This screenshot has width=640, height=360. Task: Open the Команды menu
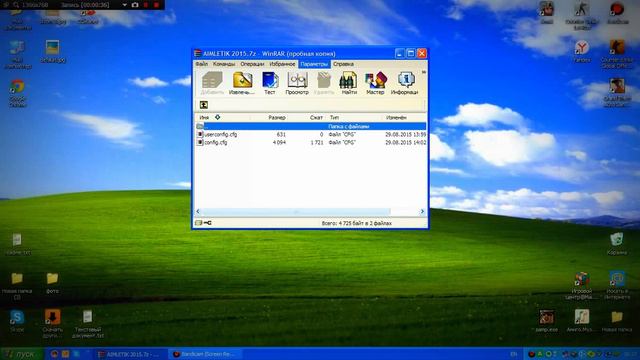click(224, 64)
